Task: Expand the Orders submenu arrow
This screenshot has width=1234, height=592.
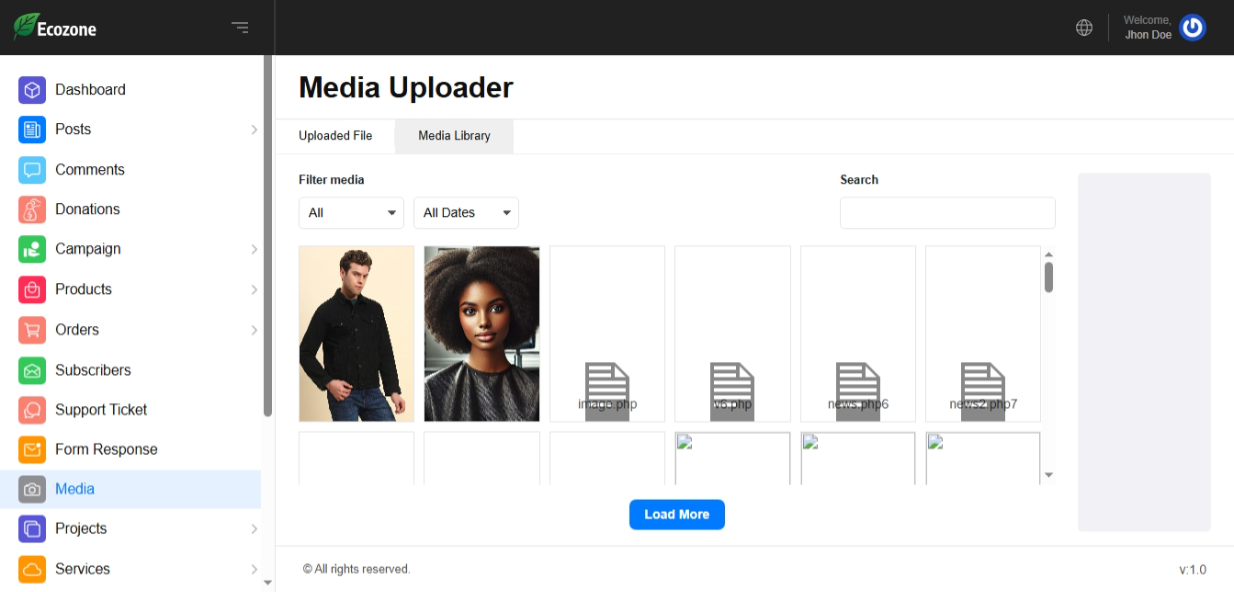Action: (x=254, y=330)
